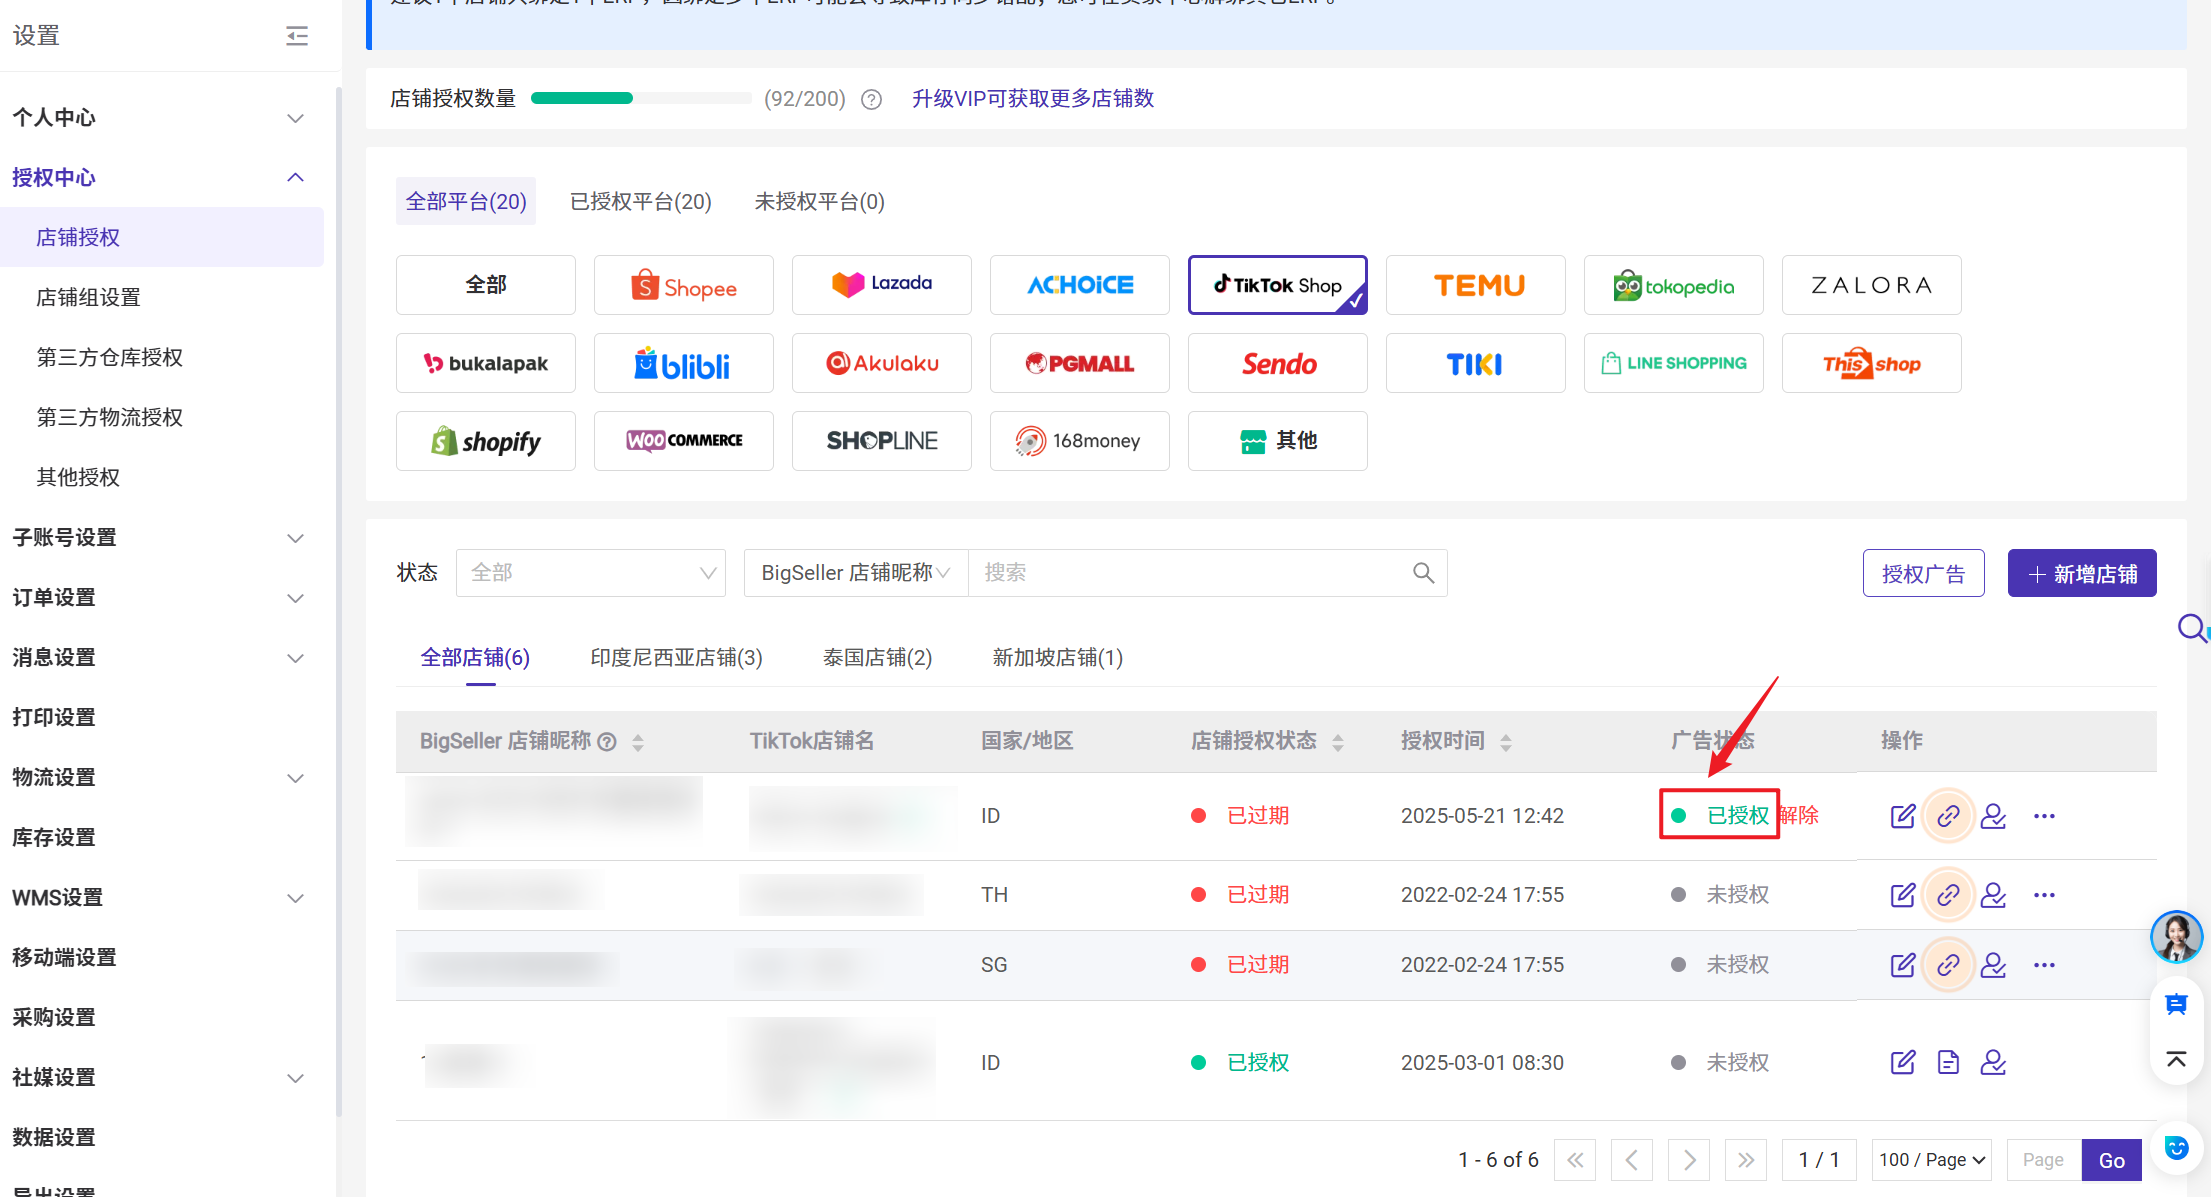Click user icon in the 2025-05-21 row
This screenshot has height=1197, width=2211.
[x=1993, y=816]
